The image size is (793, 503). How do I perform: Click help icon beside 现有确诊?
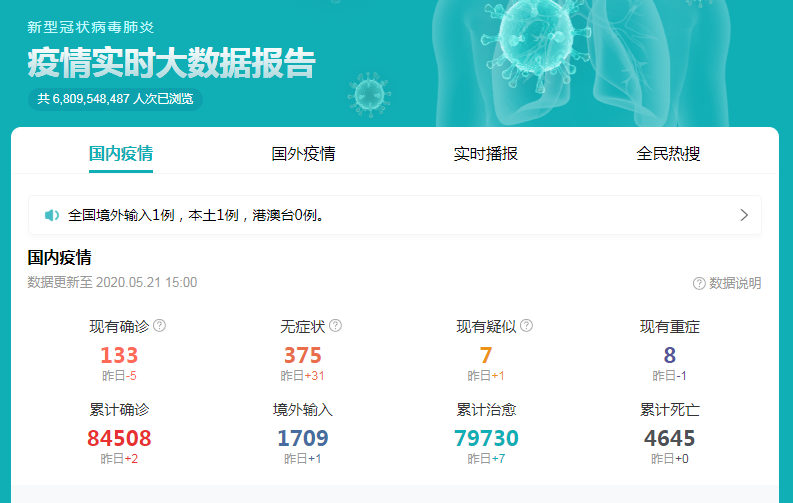(160, 326)
